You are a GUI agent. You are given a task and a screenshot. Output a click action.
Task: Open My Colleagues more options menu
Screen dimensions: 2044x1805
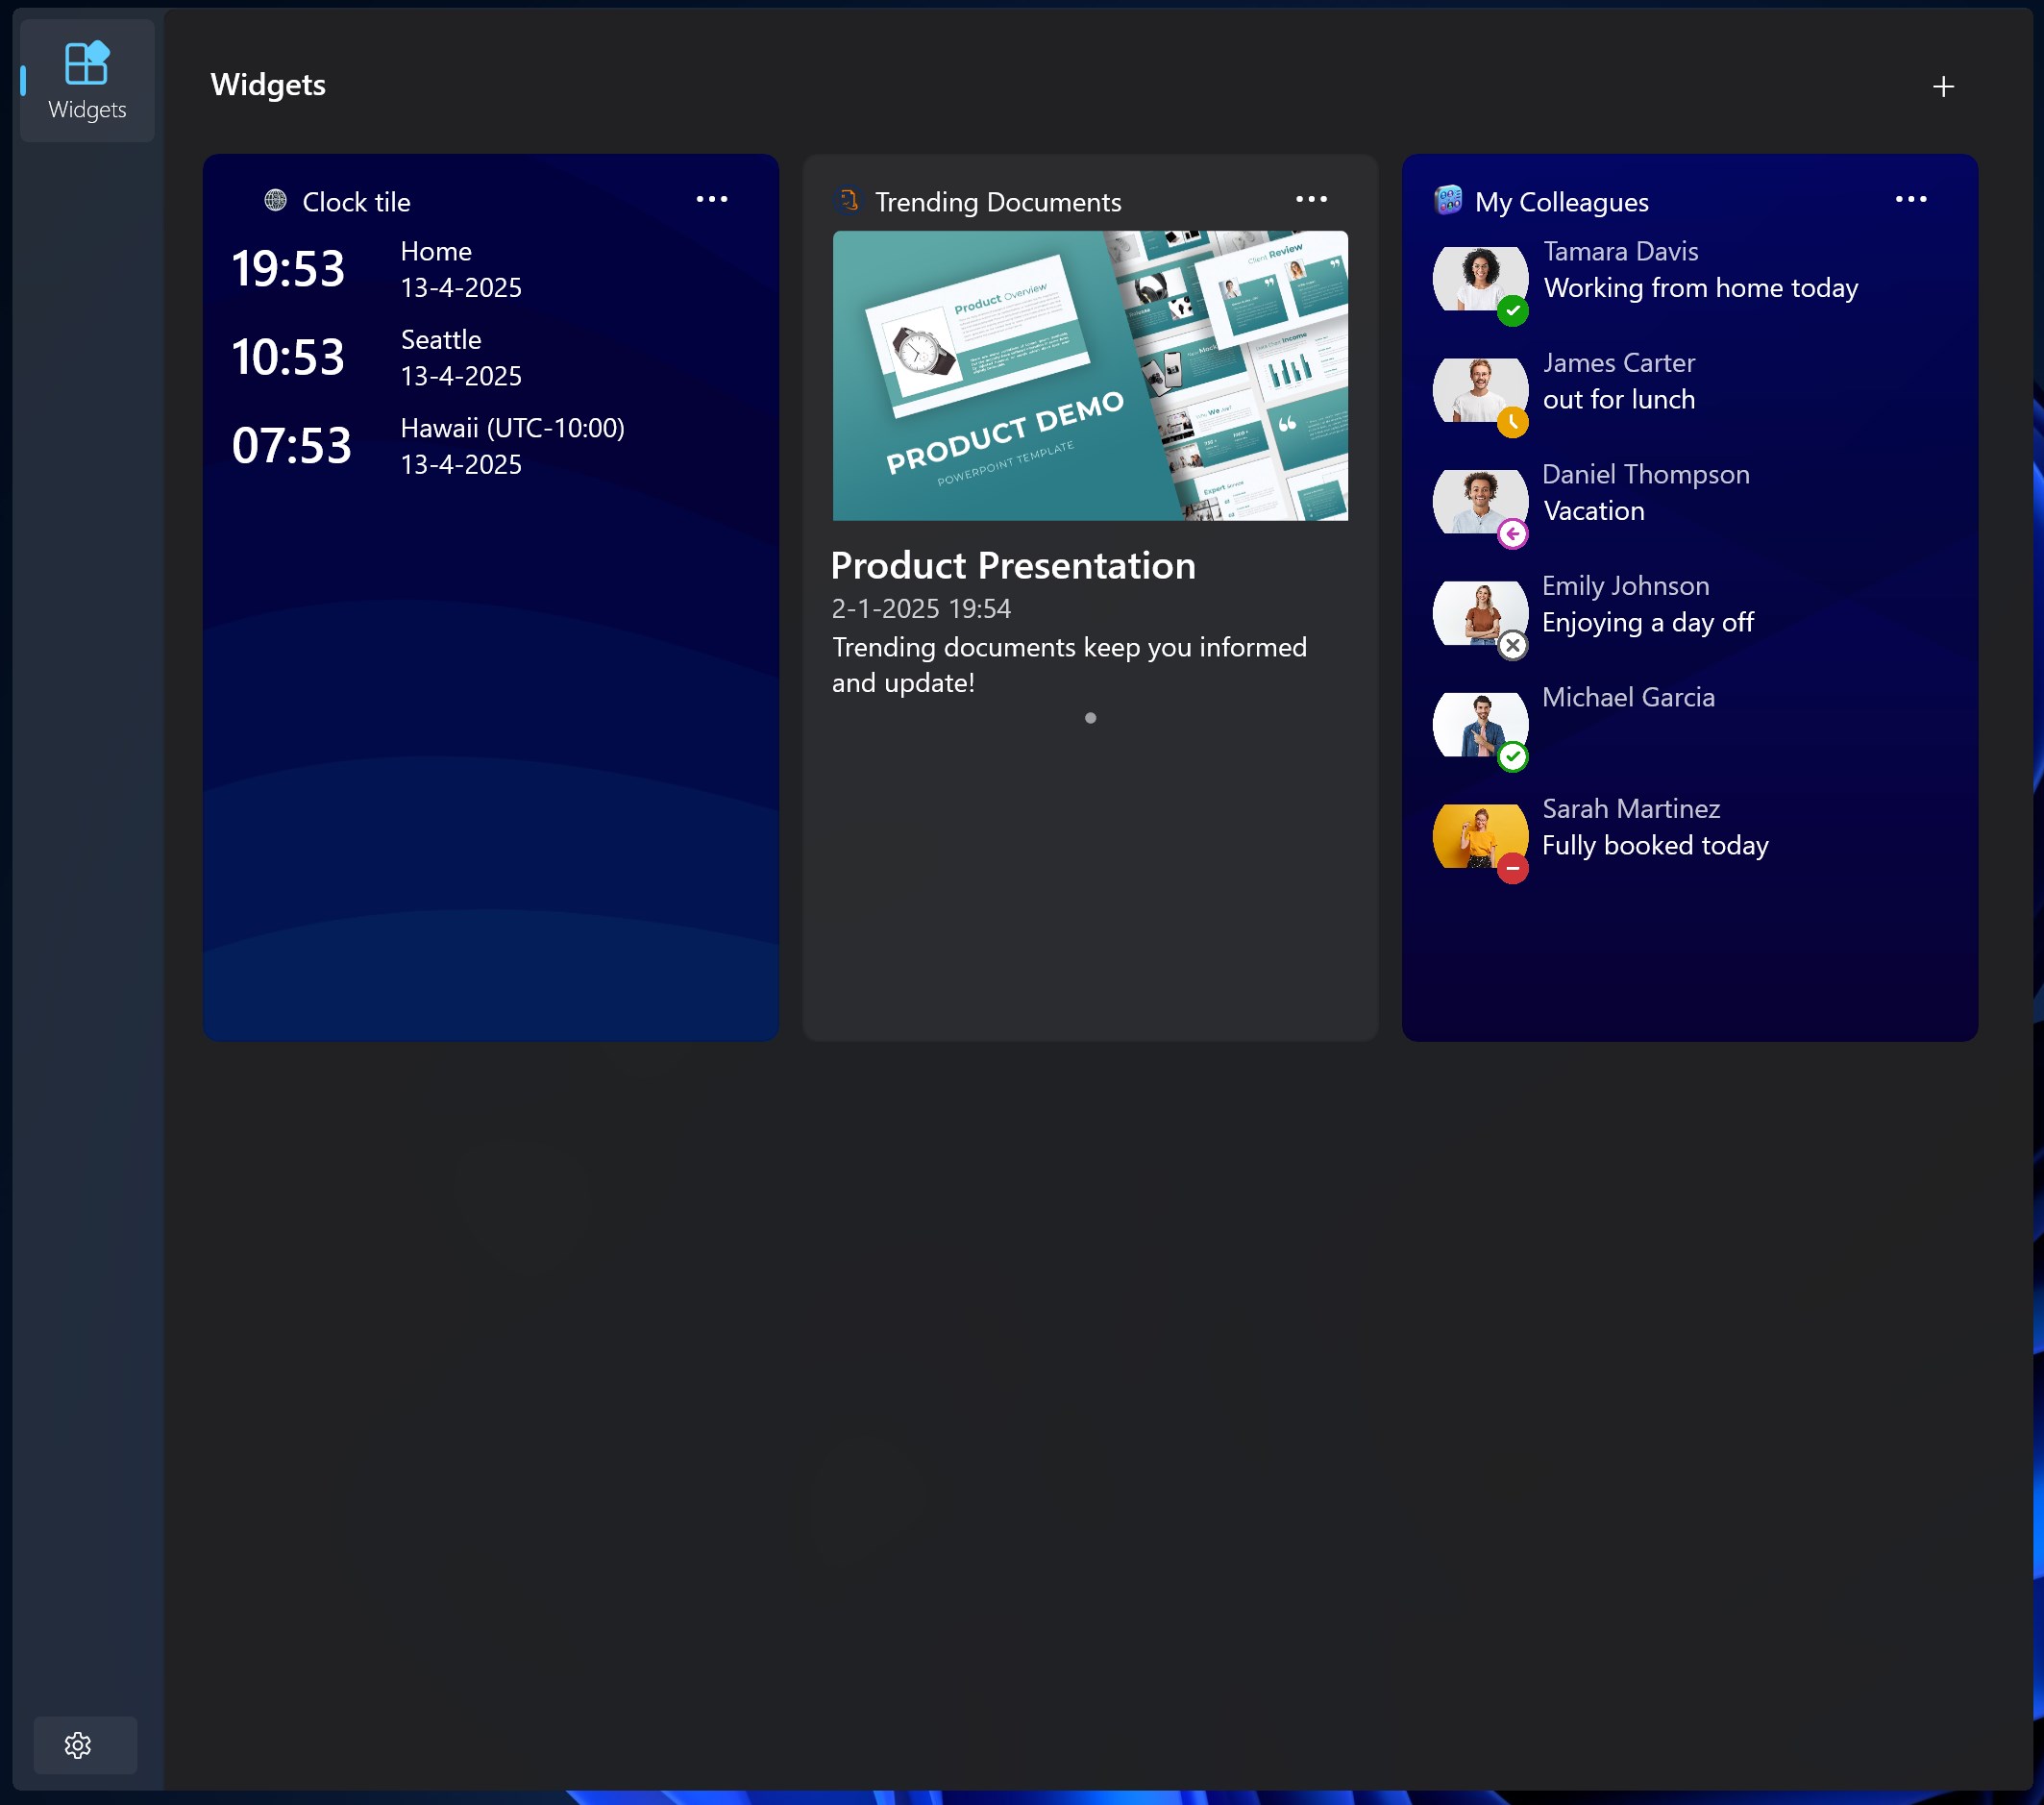pyautogui.click(x=1910, y=200)
